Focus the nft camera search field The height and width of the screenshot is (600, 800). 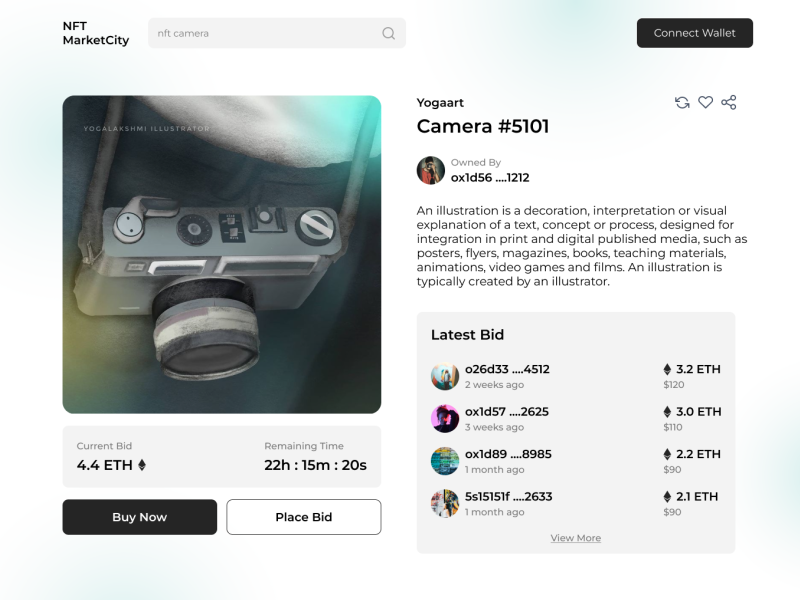tap(265, 33)
